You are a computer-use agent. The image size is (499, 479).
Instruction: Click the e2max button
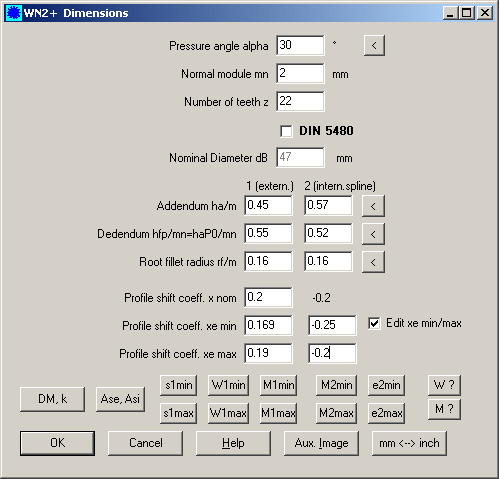pyautogui.click(x=386, y=413)
